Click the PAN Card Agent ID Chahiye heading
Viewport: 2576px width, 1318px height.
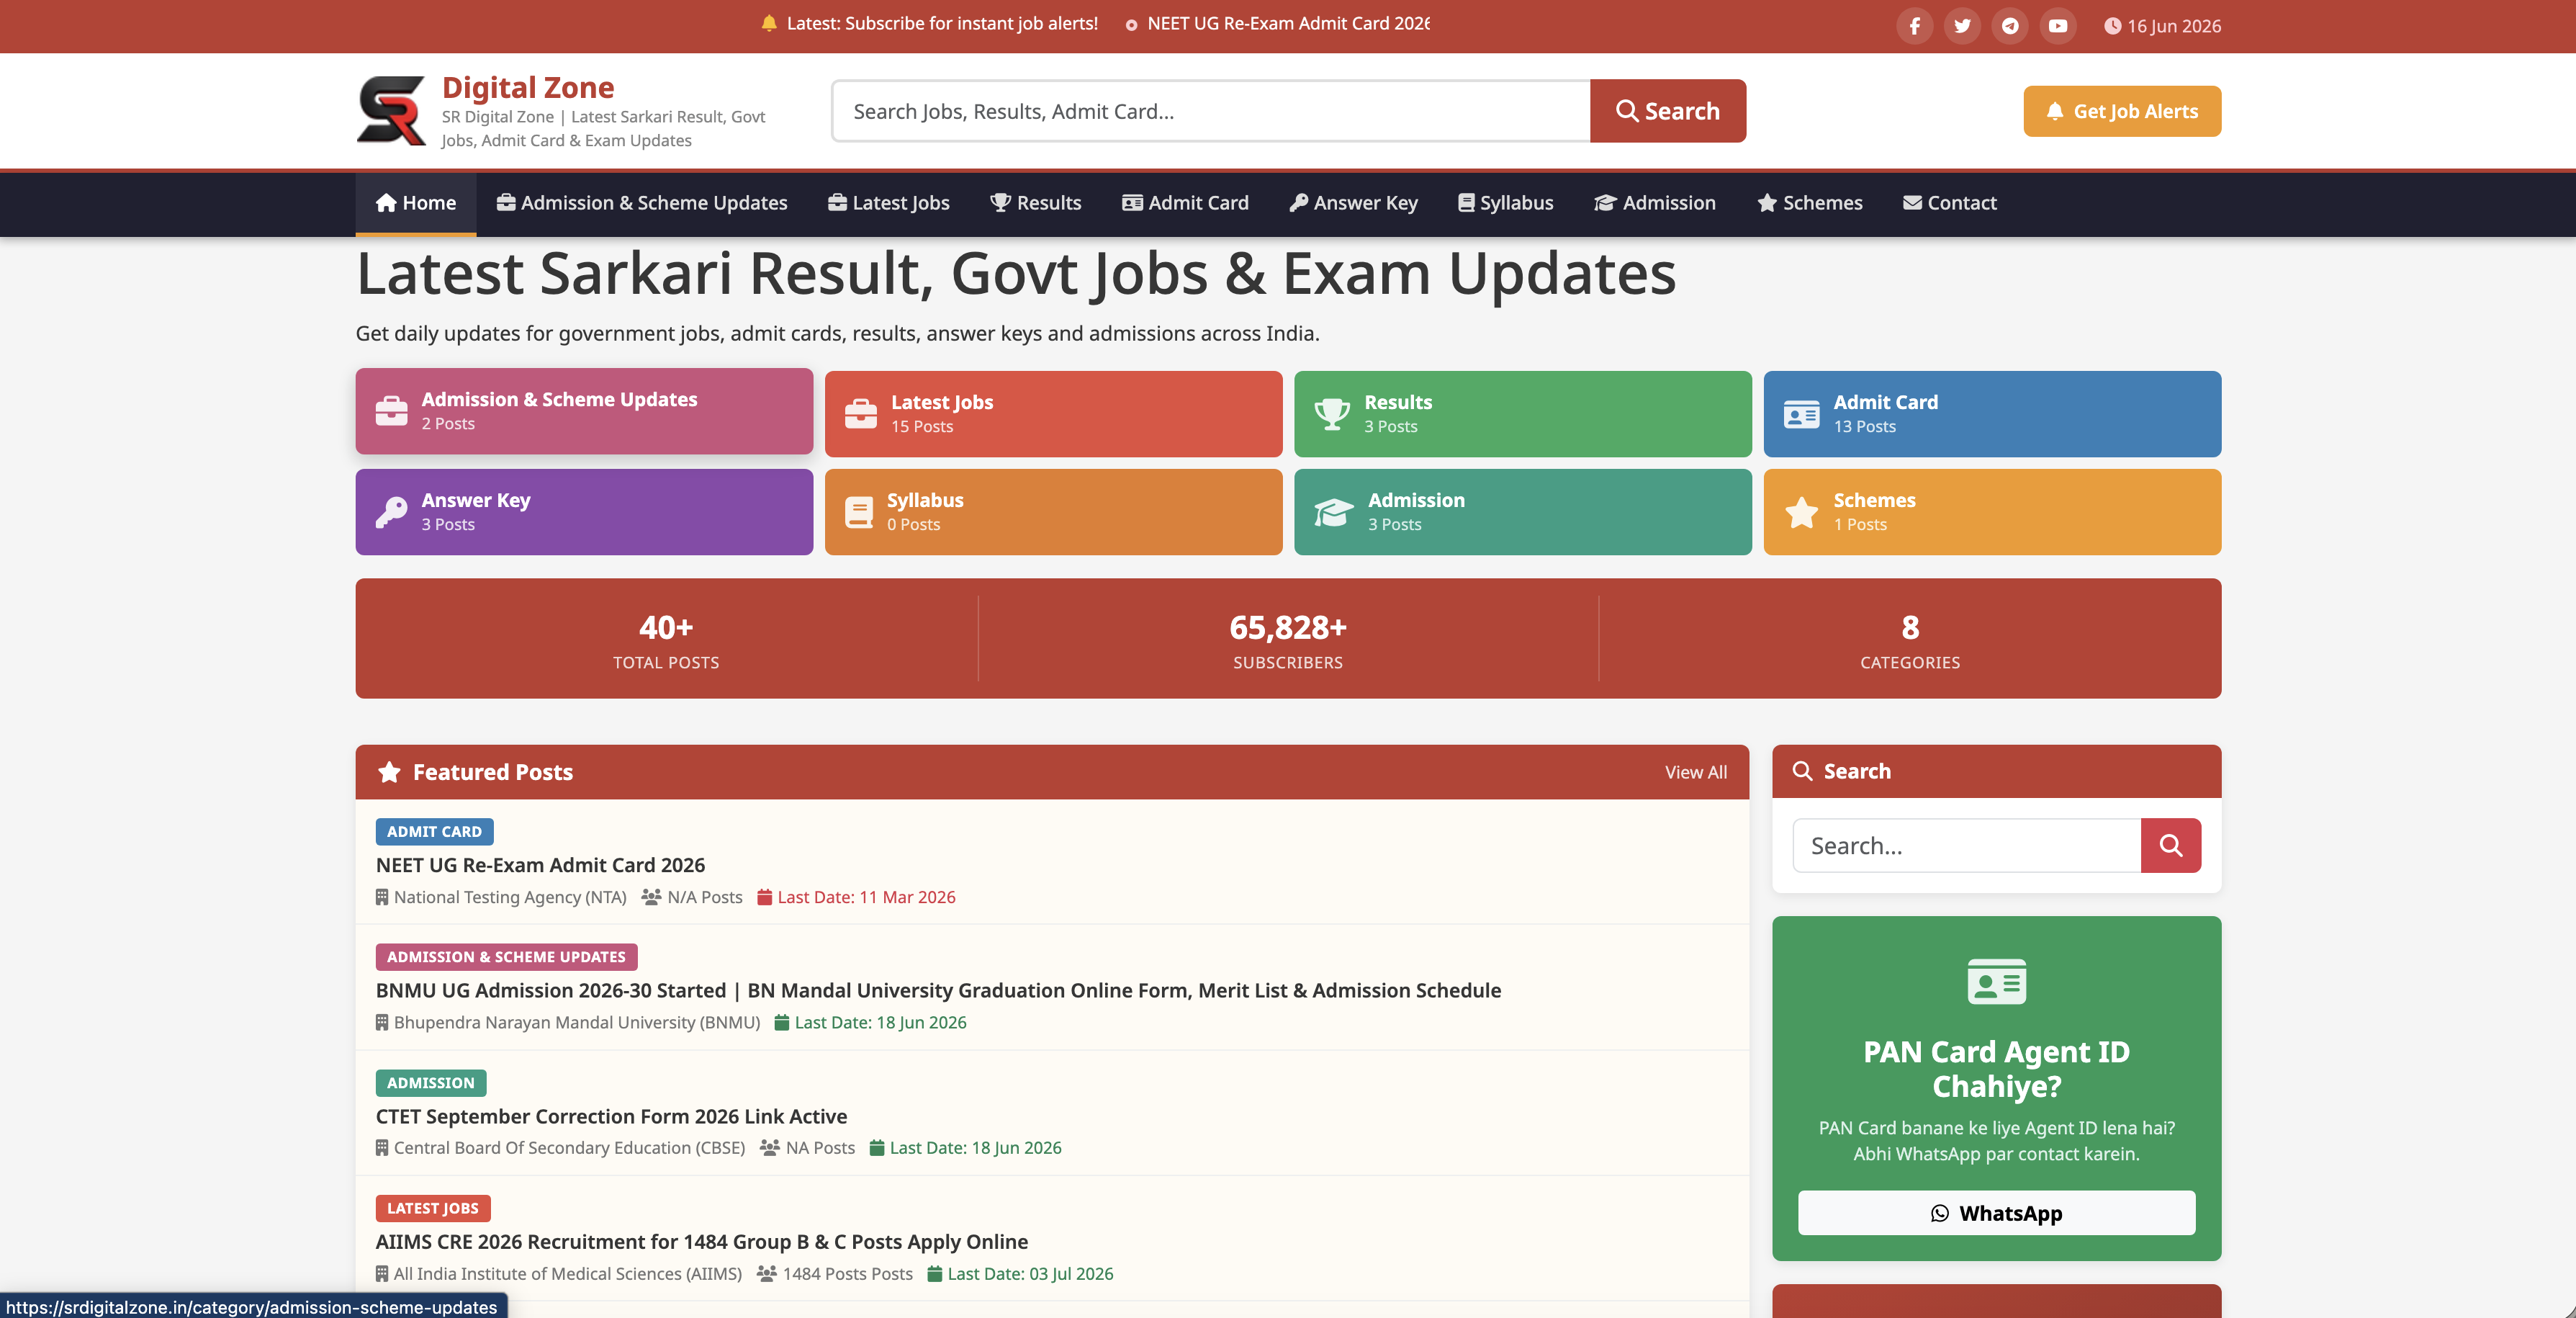(1996, 1069)
